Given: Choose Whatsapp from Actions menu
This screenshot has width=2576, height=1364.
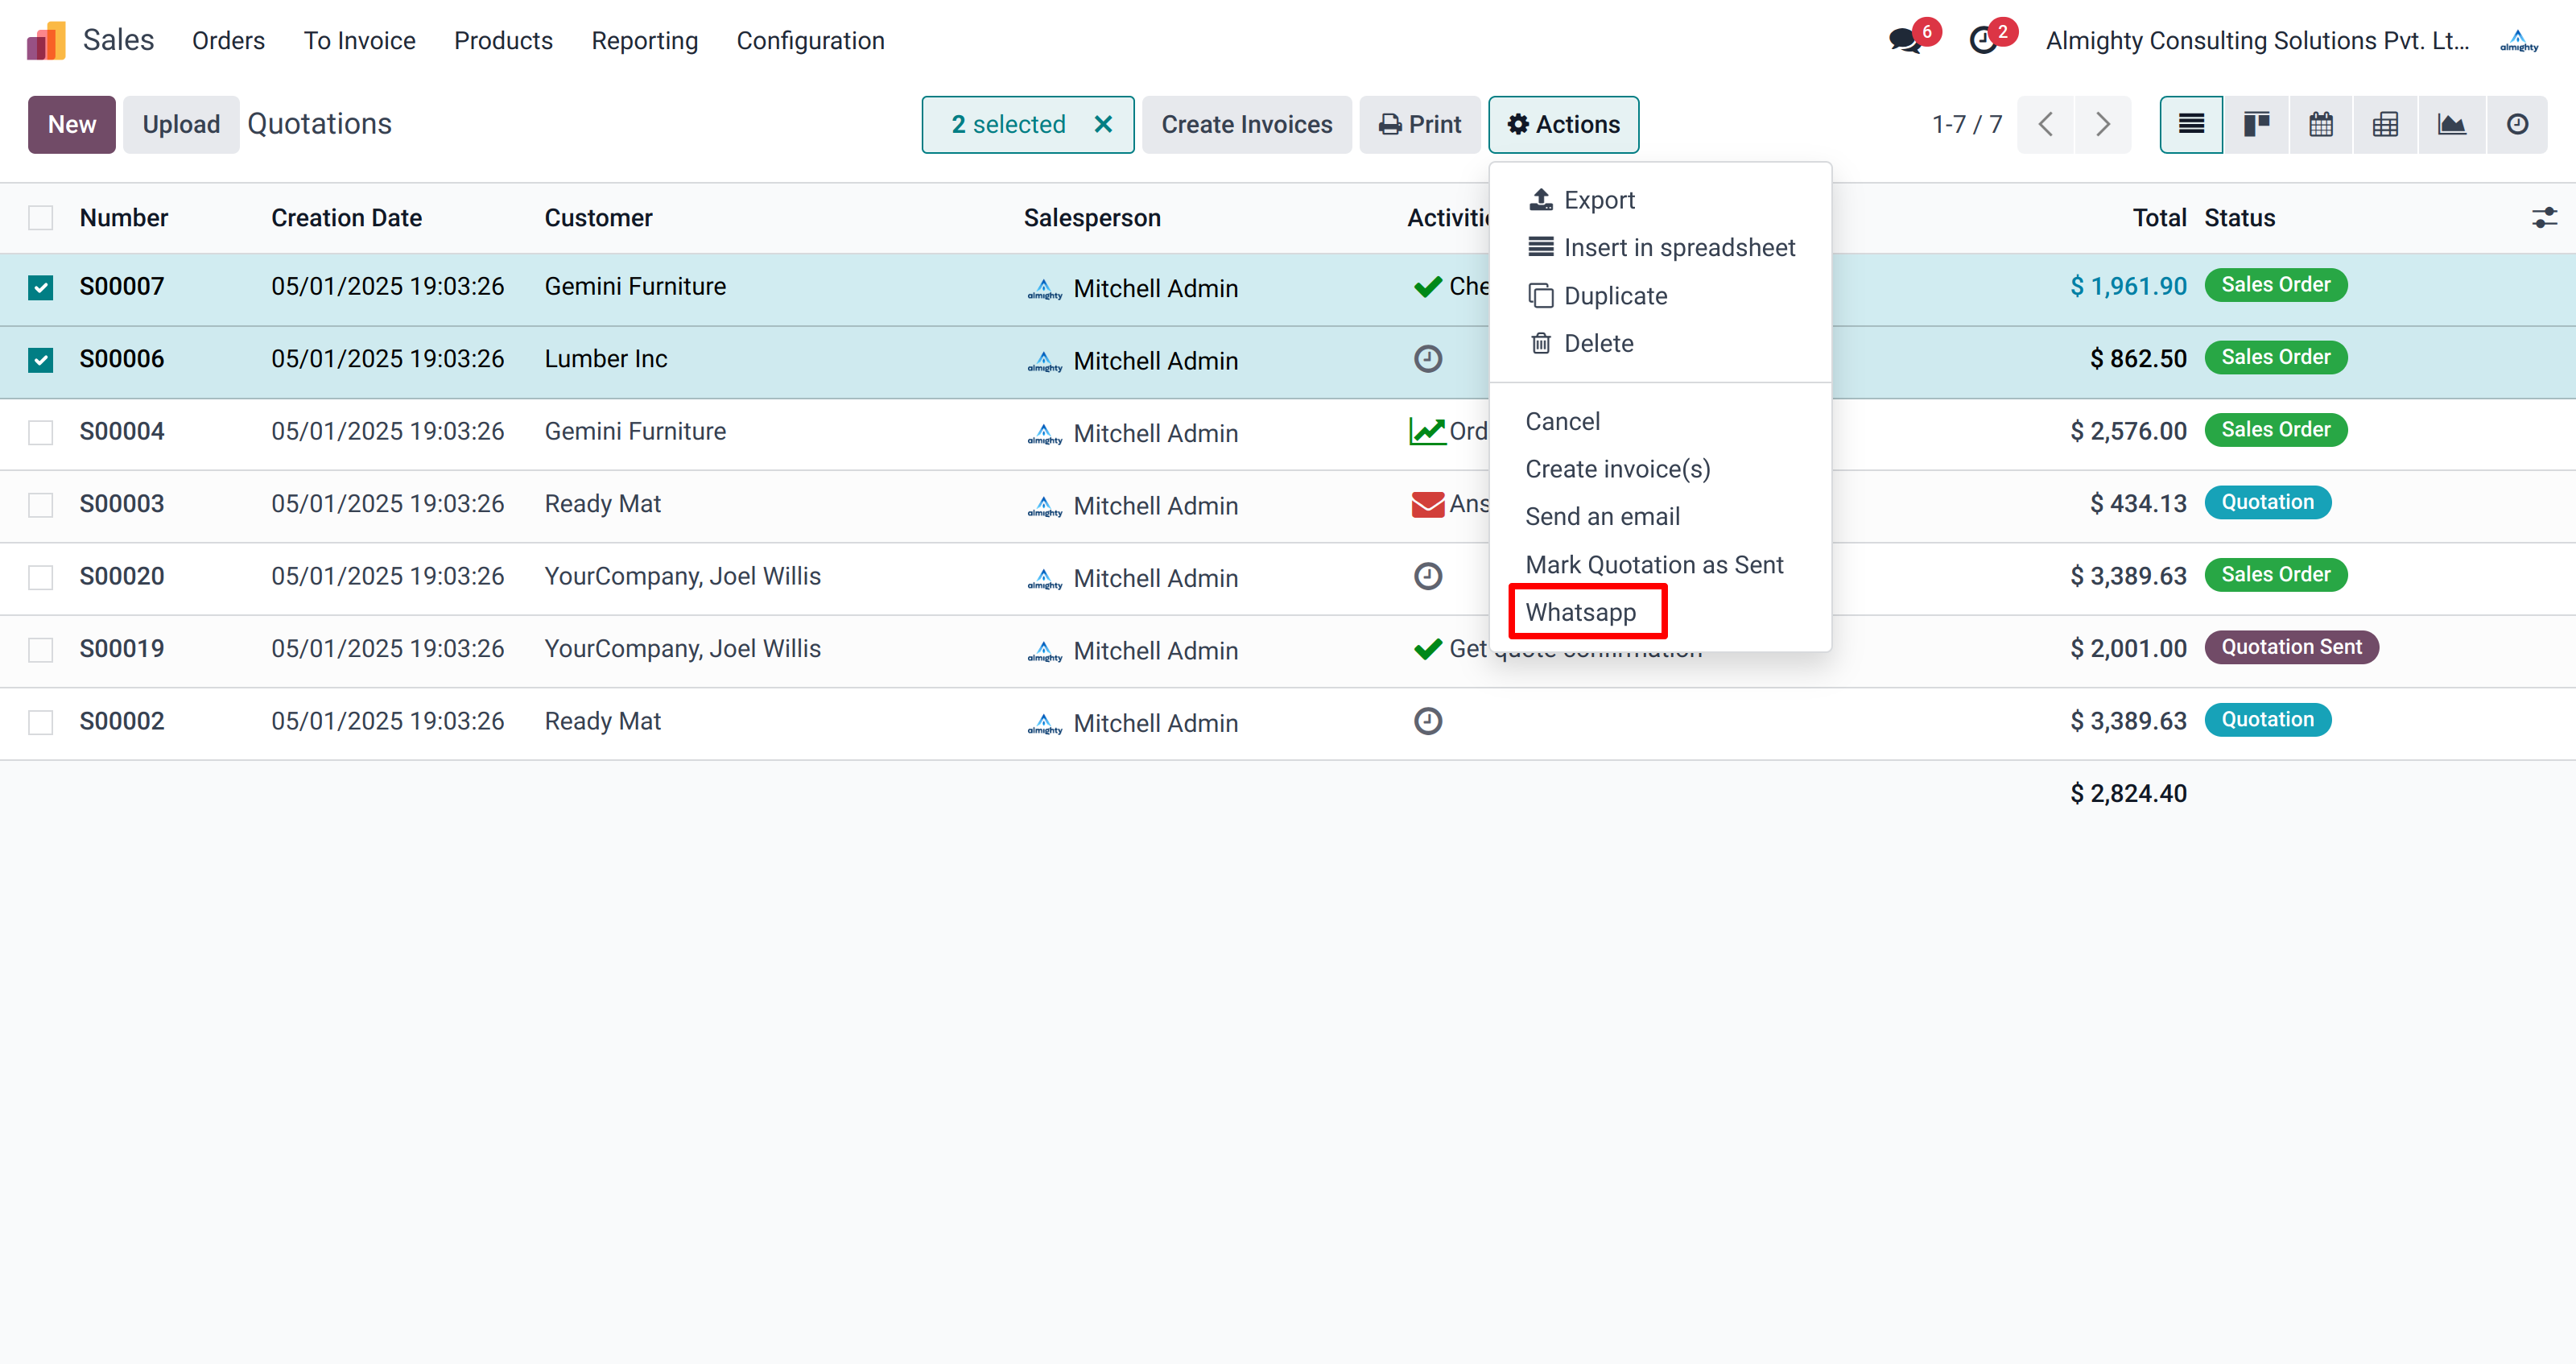Looking at the screenshot, I should 1581,612.
